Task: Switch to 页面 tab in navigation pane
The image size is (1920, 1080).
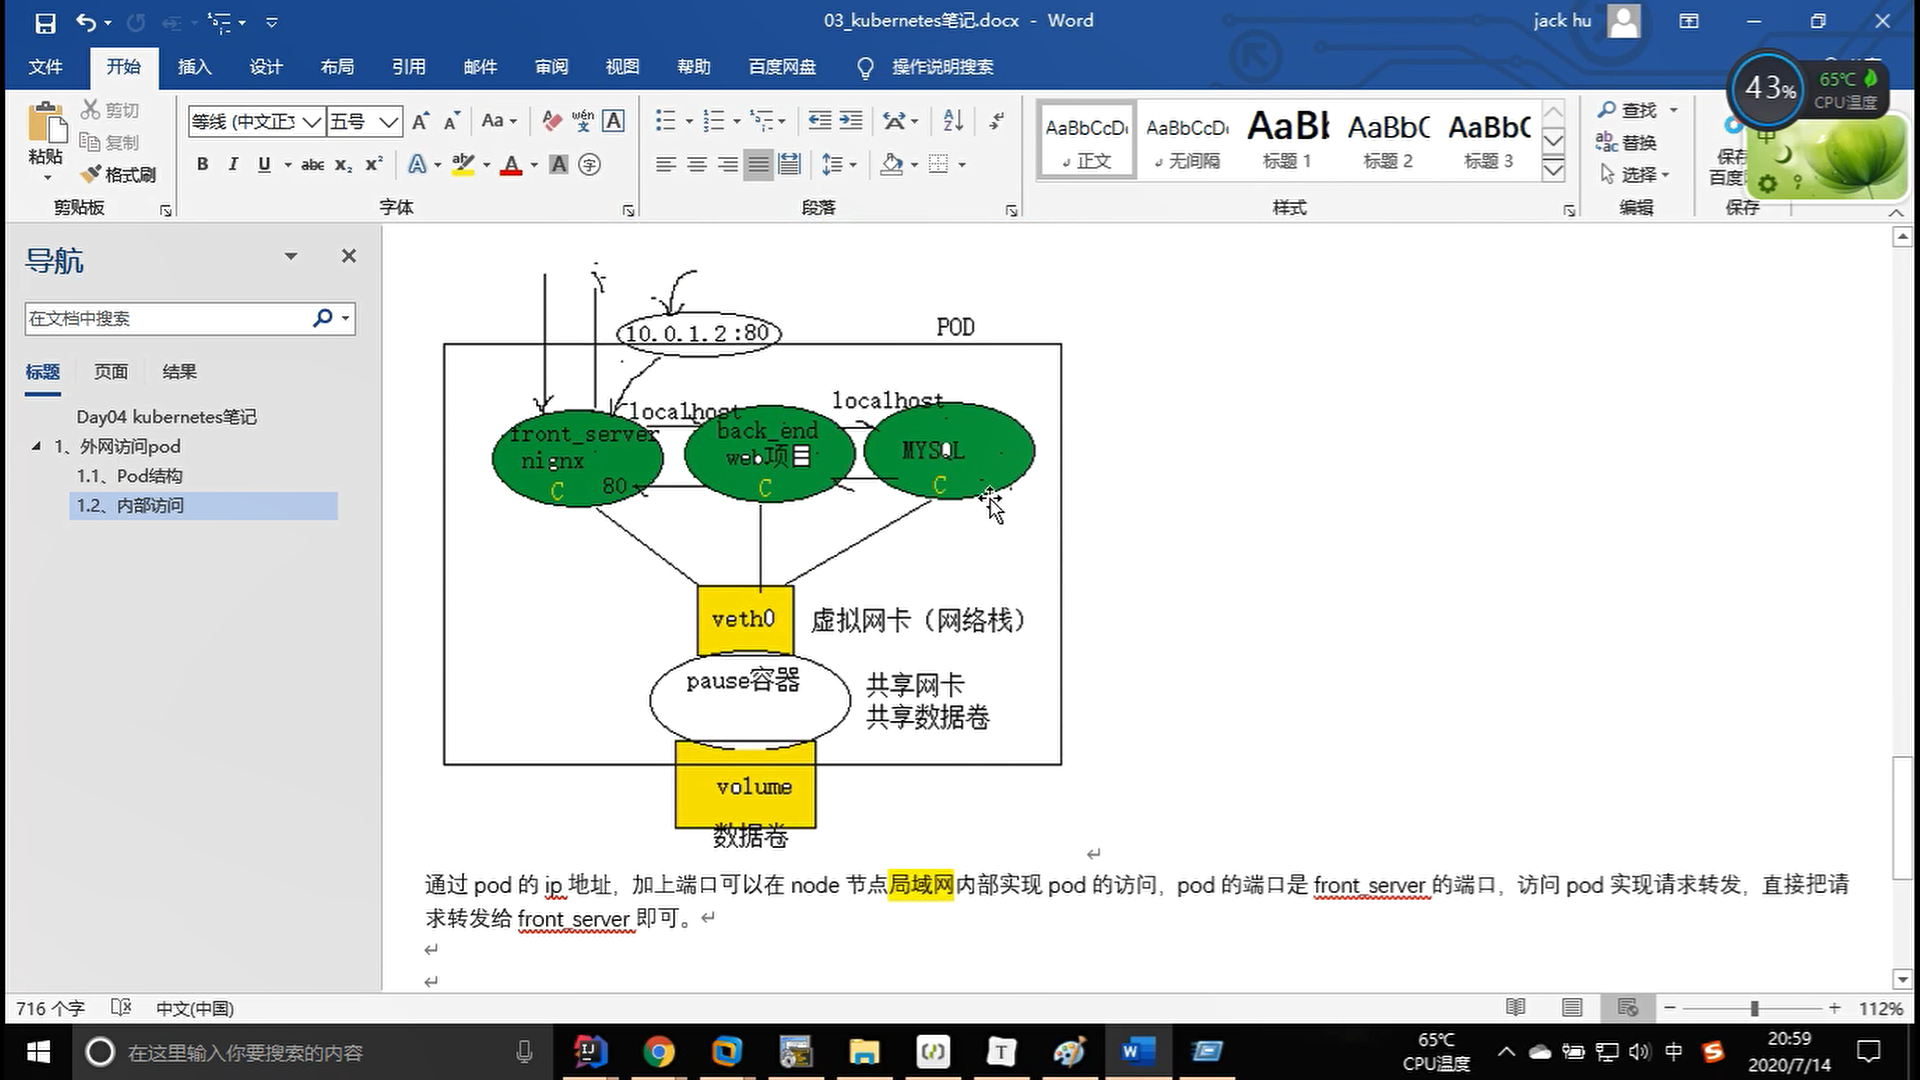Action: tap(110, 372)
